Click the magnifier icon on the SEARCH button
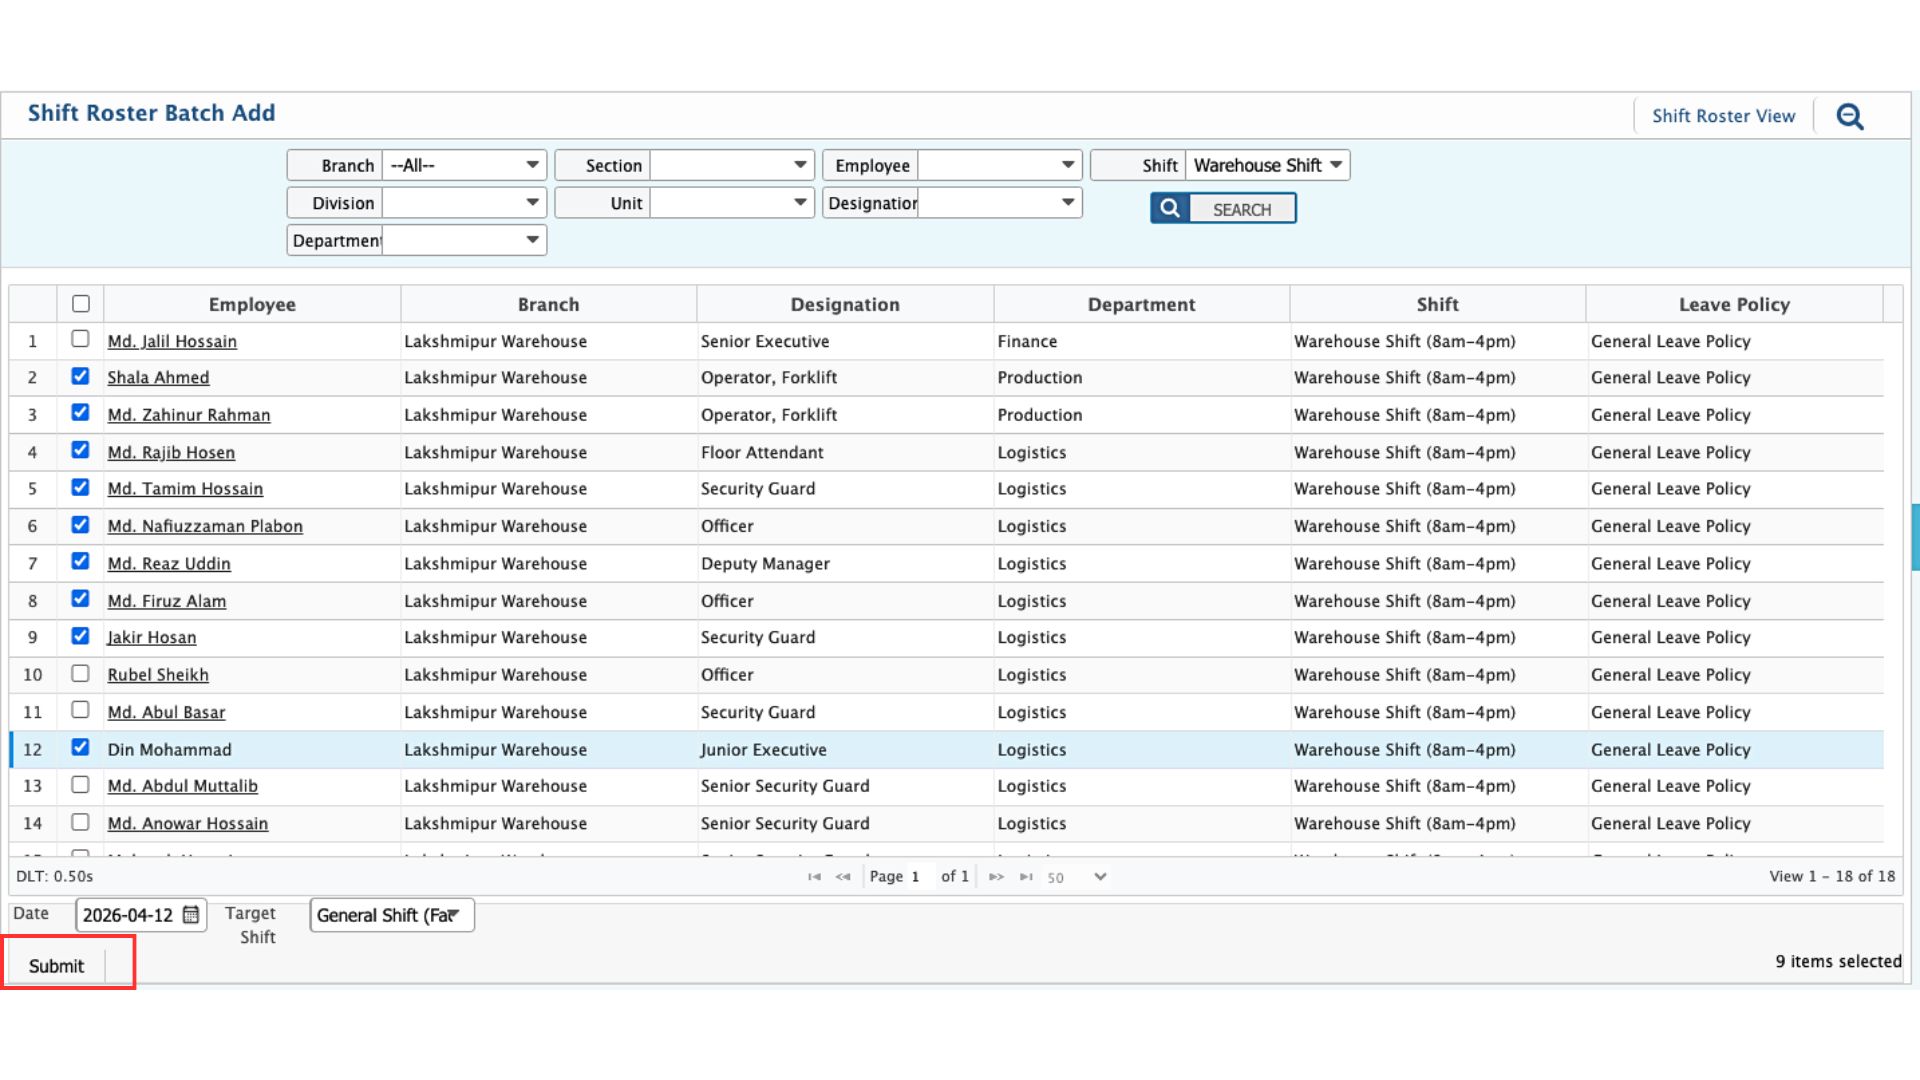 [1170, 209]
